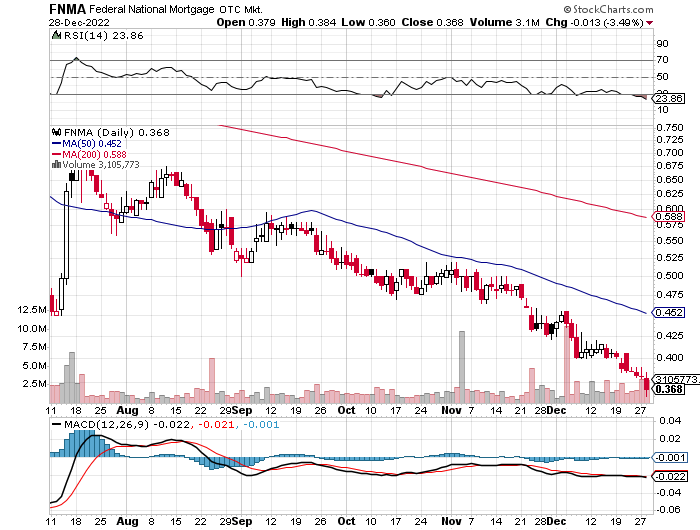Click 'Aug' on the MACD panel date axis
Viewport: 700px width, 530px height.
pos(127,521)
